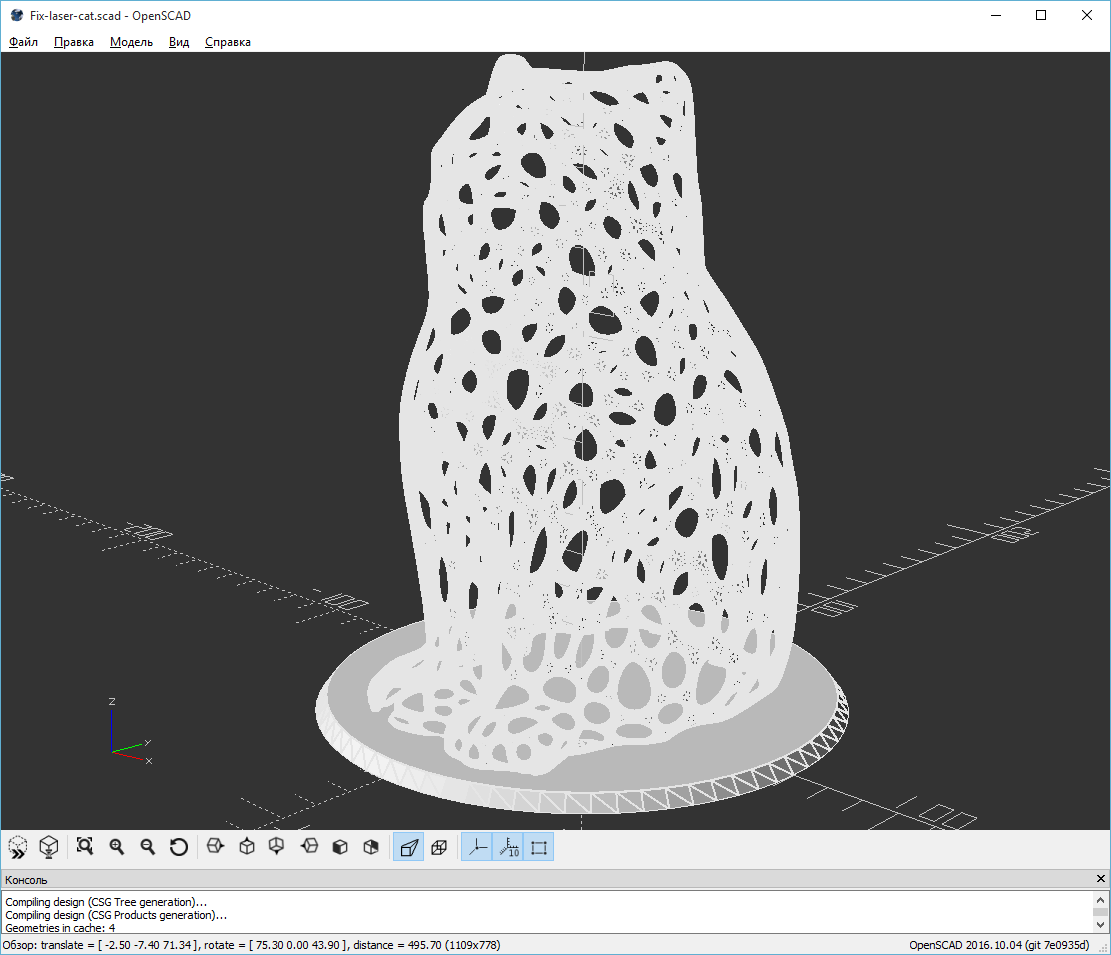Click the View All zoom icon
Screen dimensions: 1111x955
click(85, 847)
